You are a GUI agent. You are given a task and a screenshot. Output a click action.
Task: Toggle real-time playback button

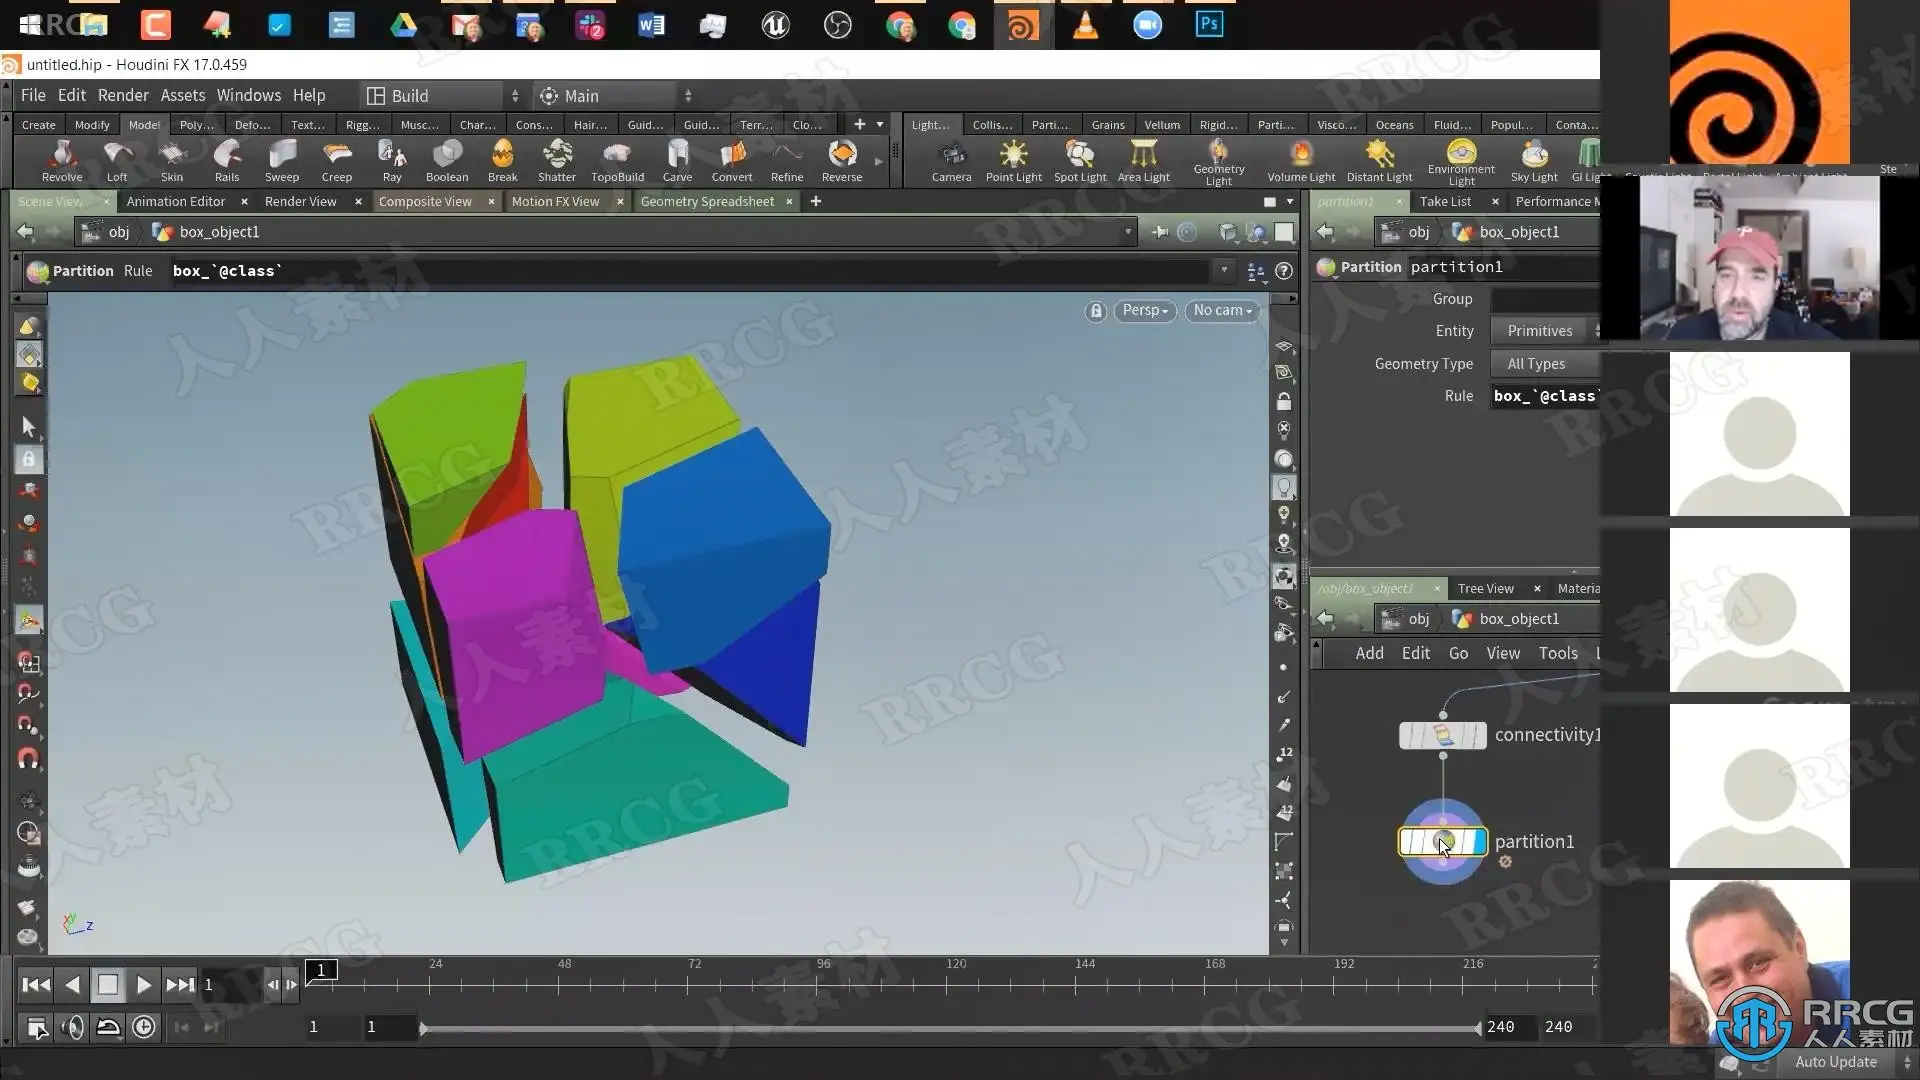click(x=144, y=1027)
